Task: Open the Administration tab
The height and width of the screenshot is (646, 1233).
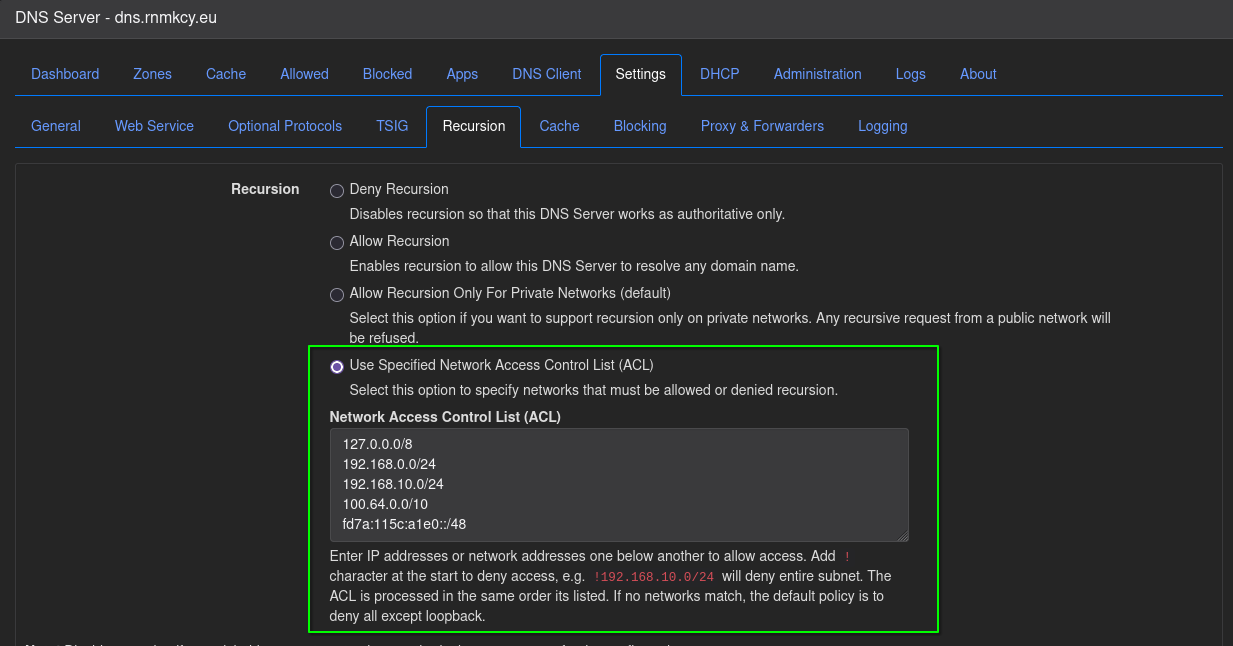Action: 817,74
